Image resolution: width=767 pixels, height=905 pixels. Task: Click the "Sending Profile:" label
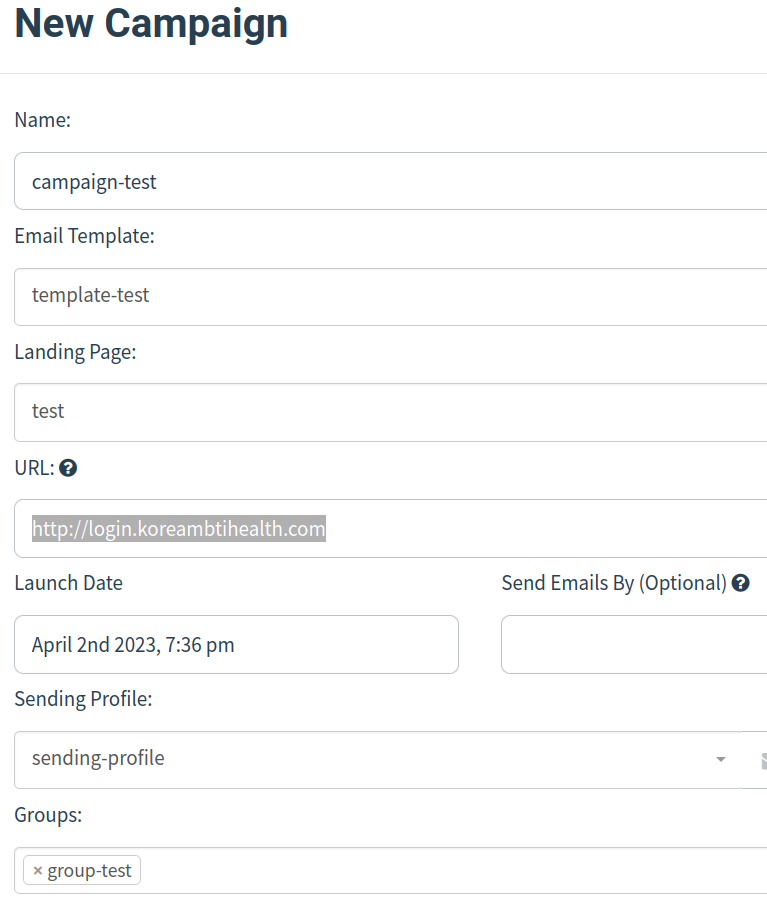(x=83, y=699)
